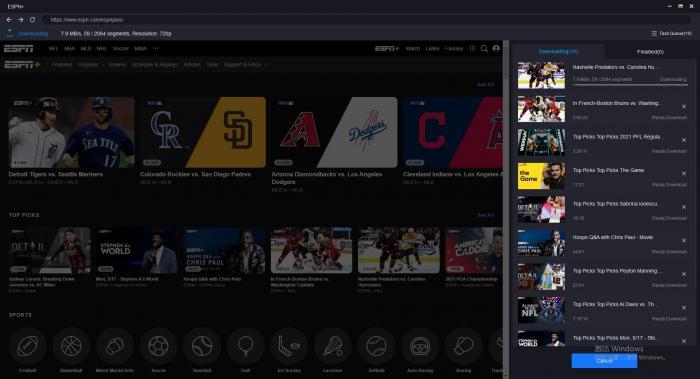This screenshot has width=700, height=379.
Task: Open the Fantasy link
Action: point(454,48)
